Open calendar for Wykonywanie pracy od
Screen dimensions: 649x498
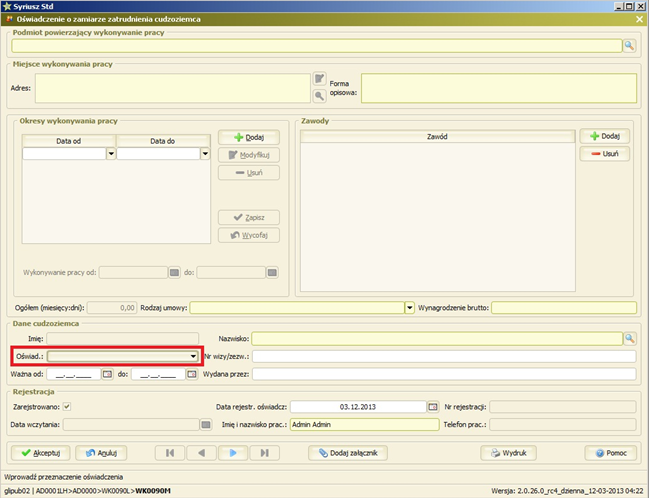point(175,272)
